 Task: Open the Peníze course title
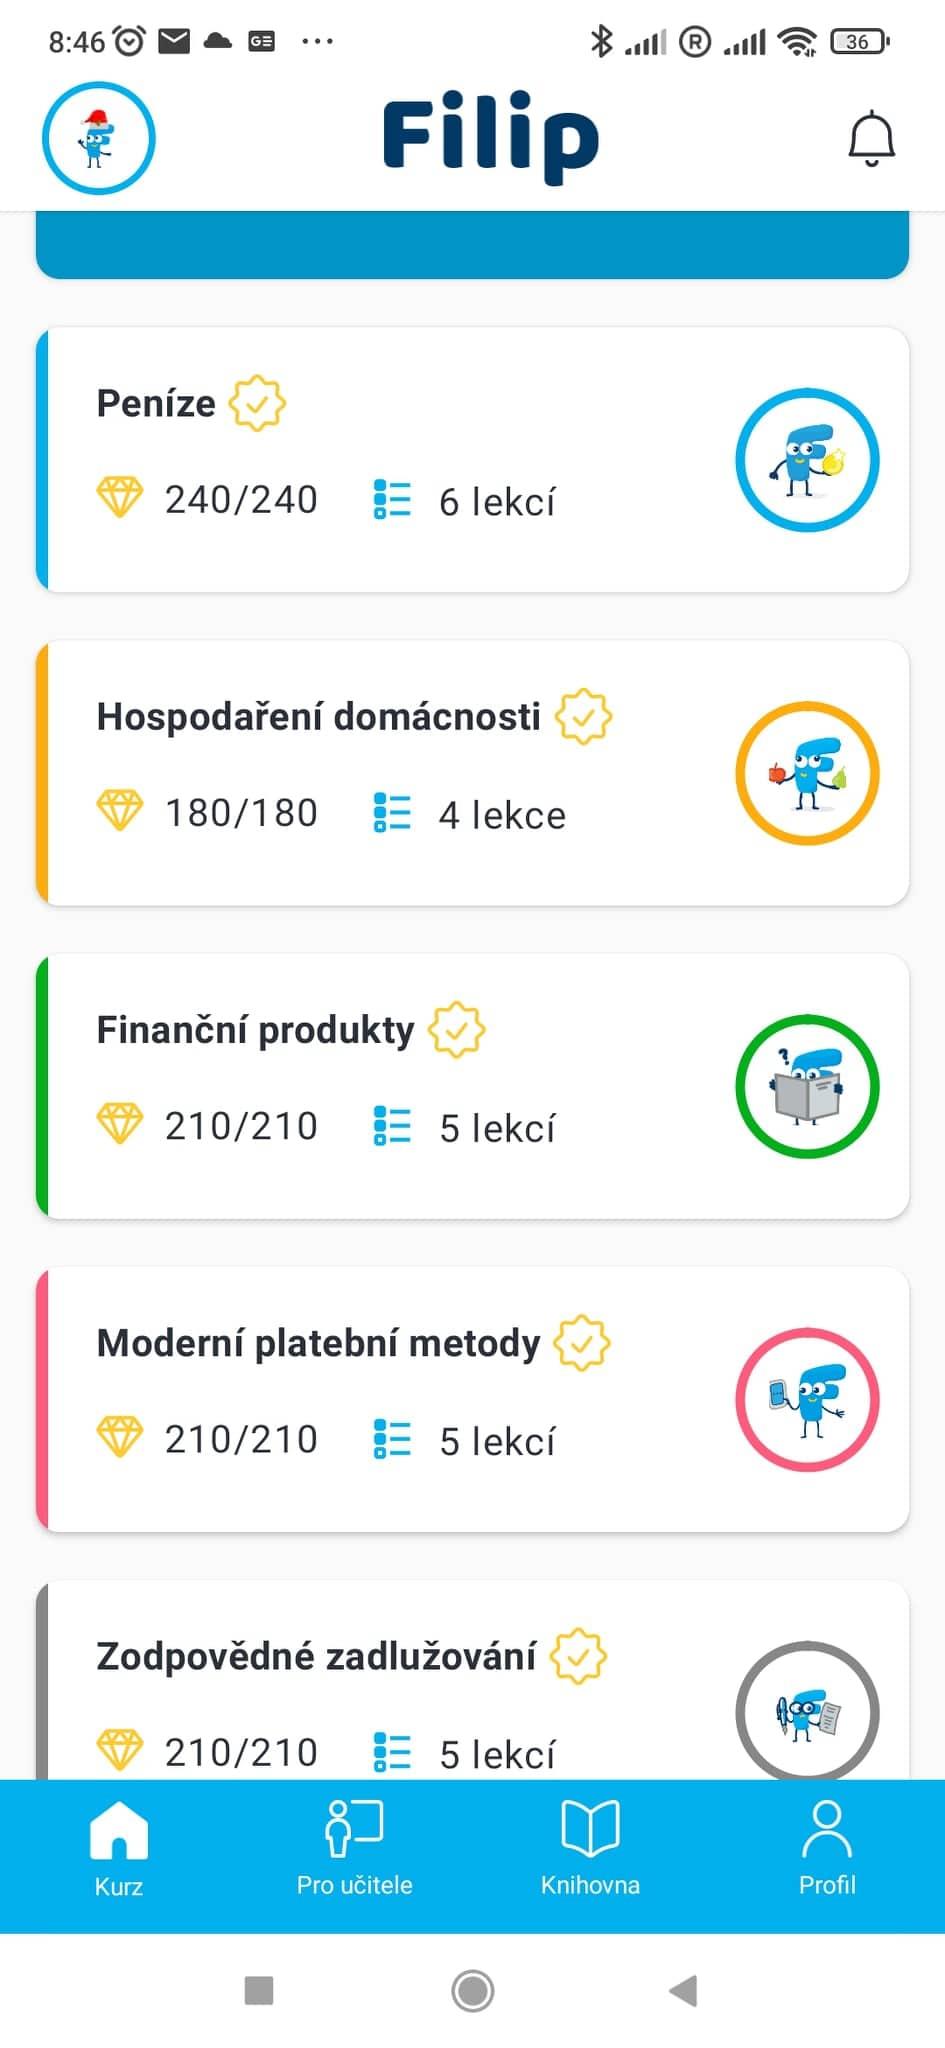pos(156,404)
